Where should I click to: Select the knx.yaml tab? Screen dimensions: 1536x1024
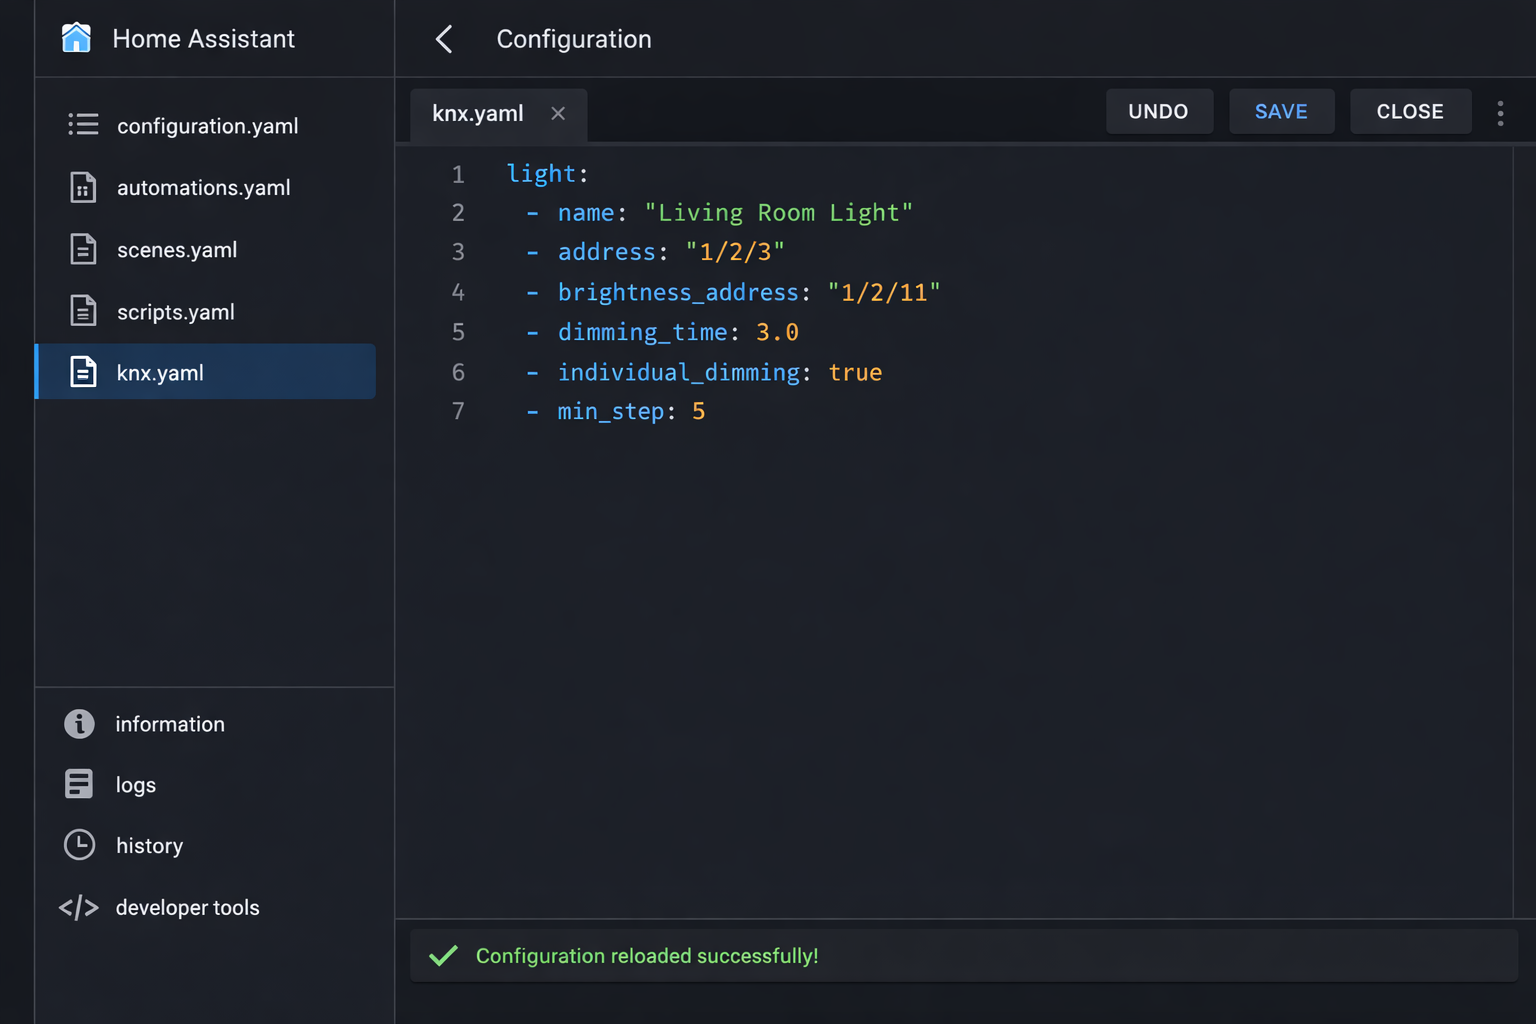tap(477, 113)
